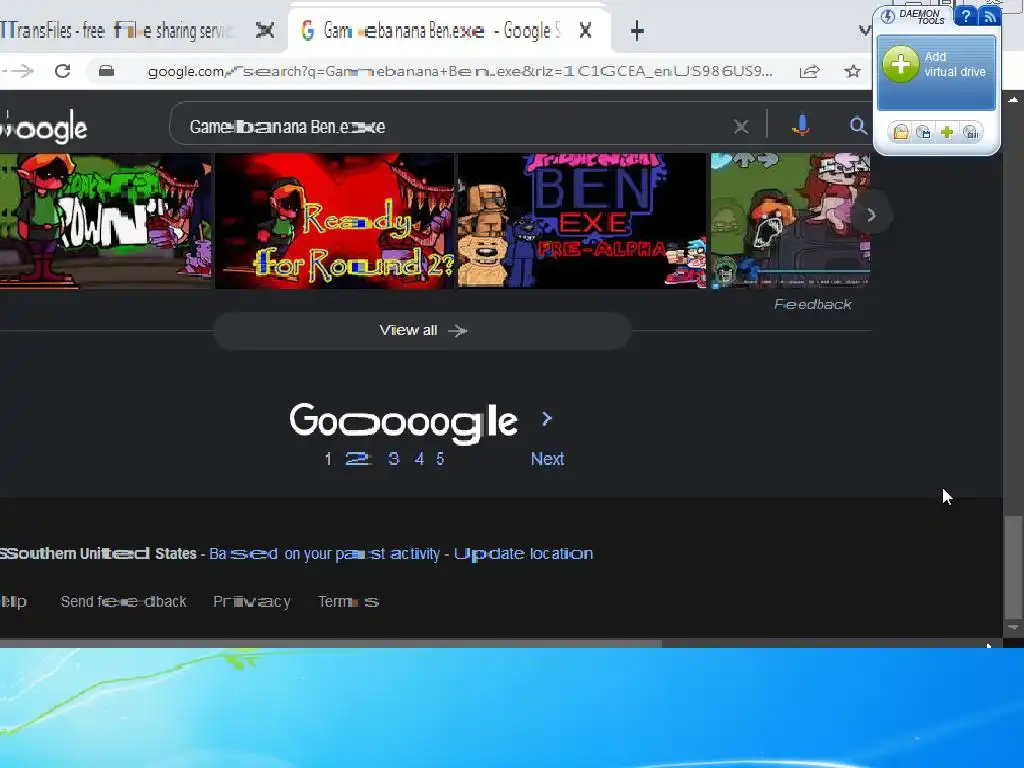Open the Privacy footer link
The height and width of the screenshot is (768, 1024).
point(251,601)
